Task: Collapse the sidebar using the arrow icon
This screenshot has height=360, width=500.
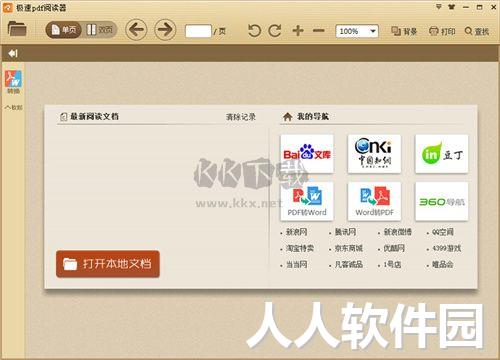Action: [x=13, y=53]
